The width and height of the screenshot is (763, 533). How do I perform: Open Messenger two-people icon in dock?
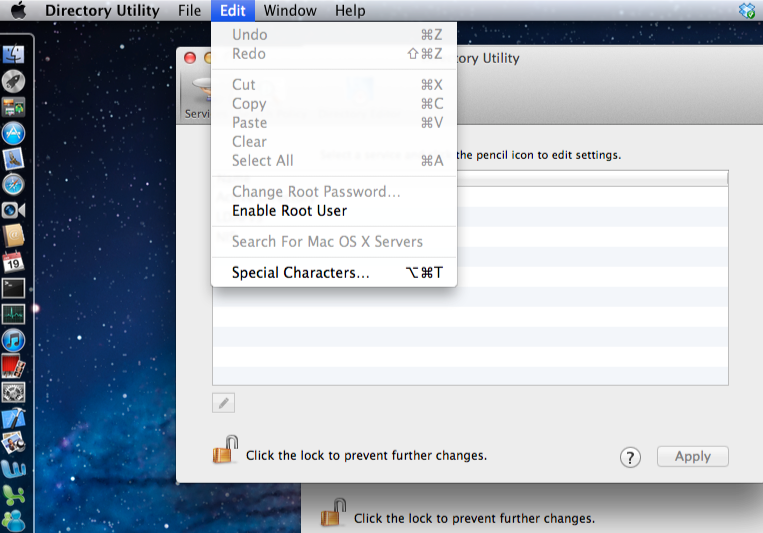click(x=14, y=521)
